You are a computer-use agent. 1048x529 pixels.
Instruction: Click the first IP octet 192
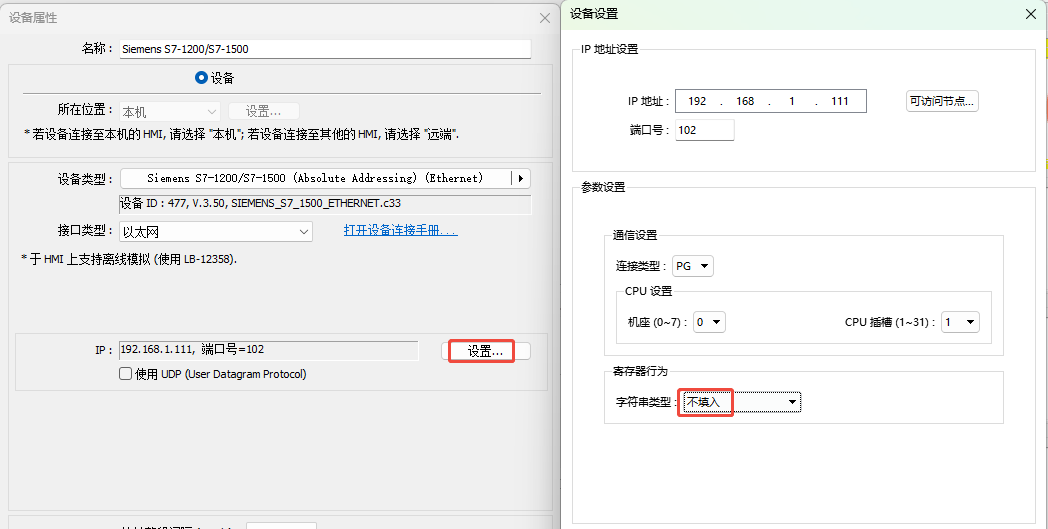(x=698, y=102)
